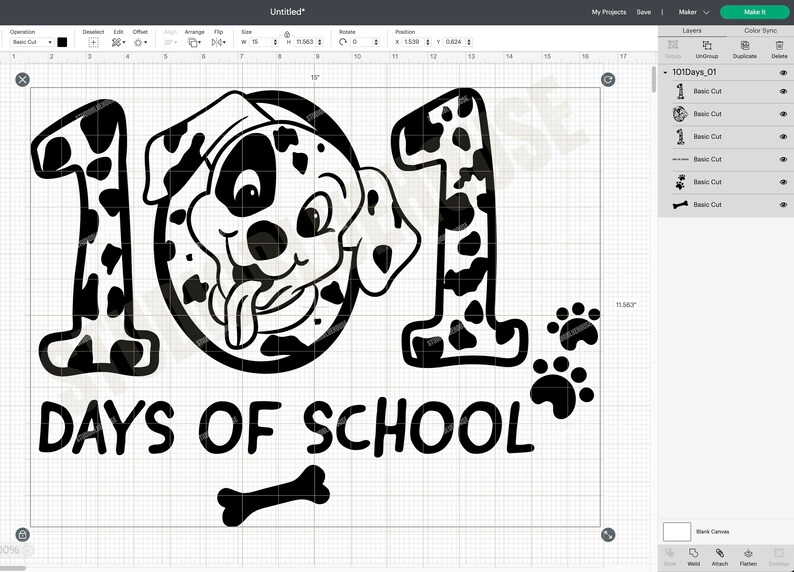The height and width of the screenshot is (572, 794).
Task: Click the Deselect icon in the toolbar
Action: tap(93, 43)
